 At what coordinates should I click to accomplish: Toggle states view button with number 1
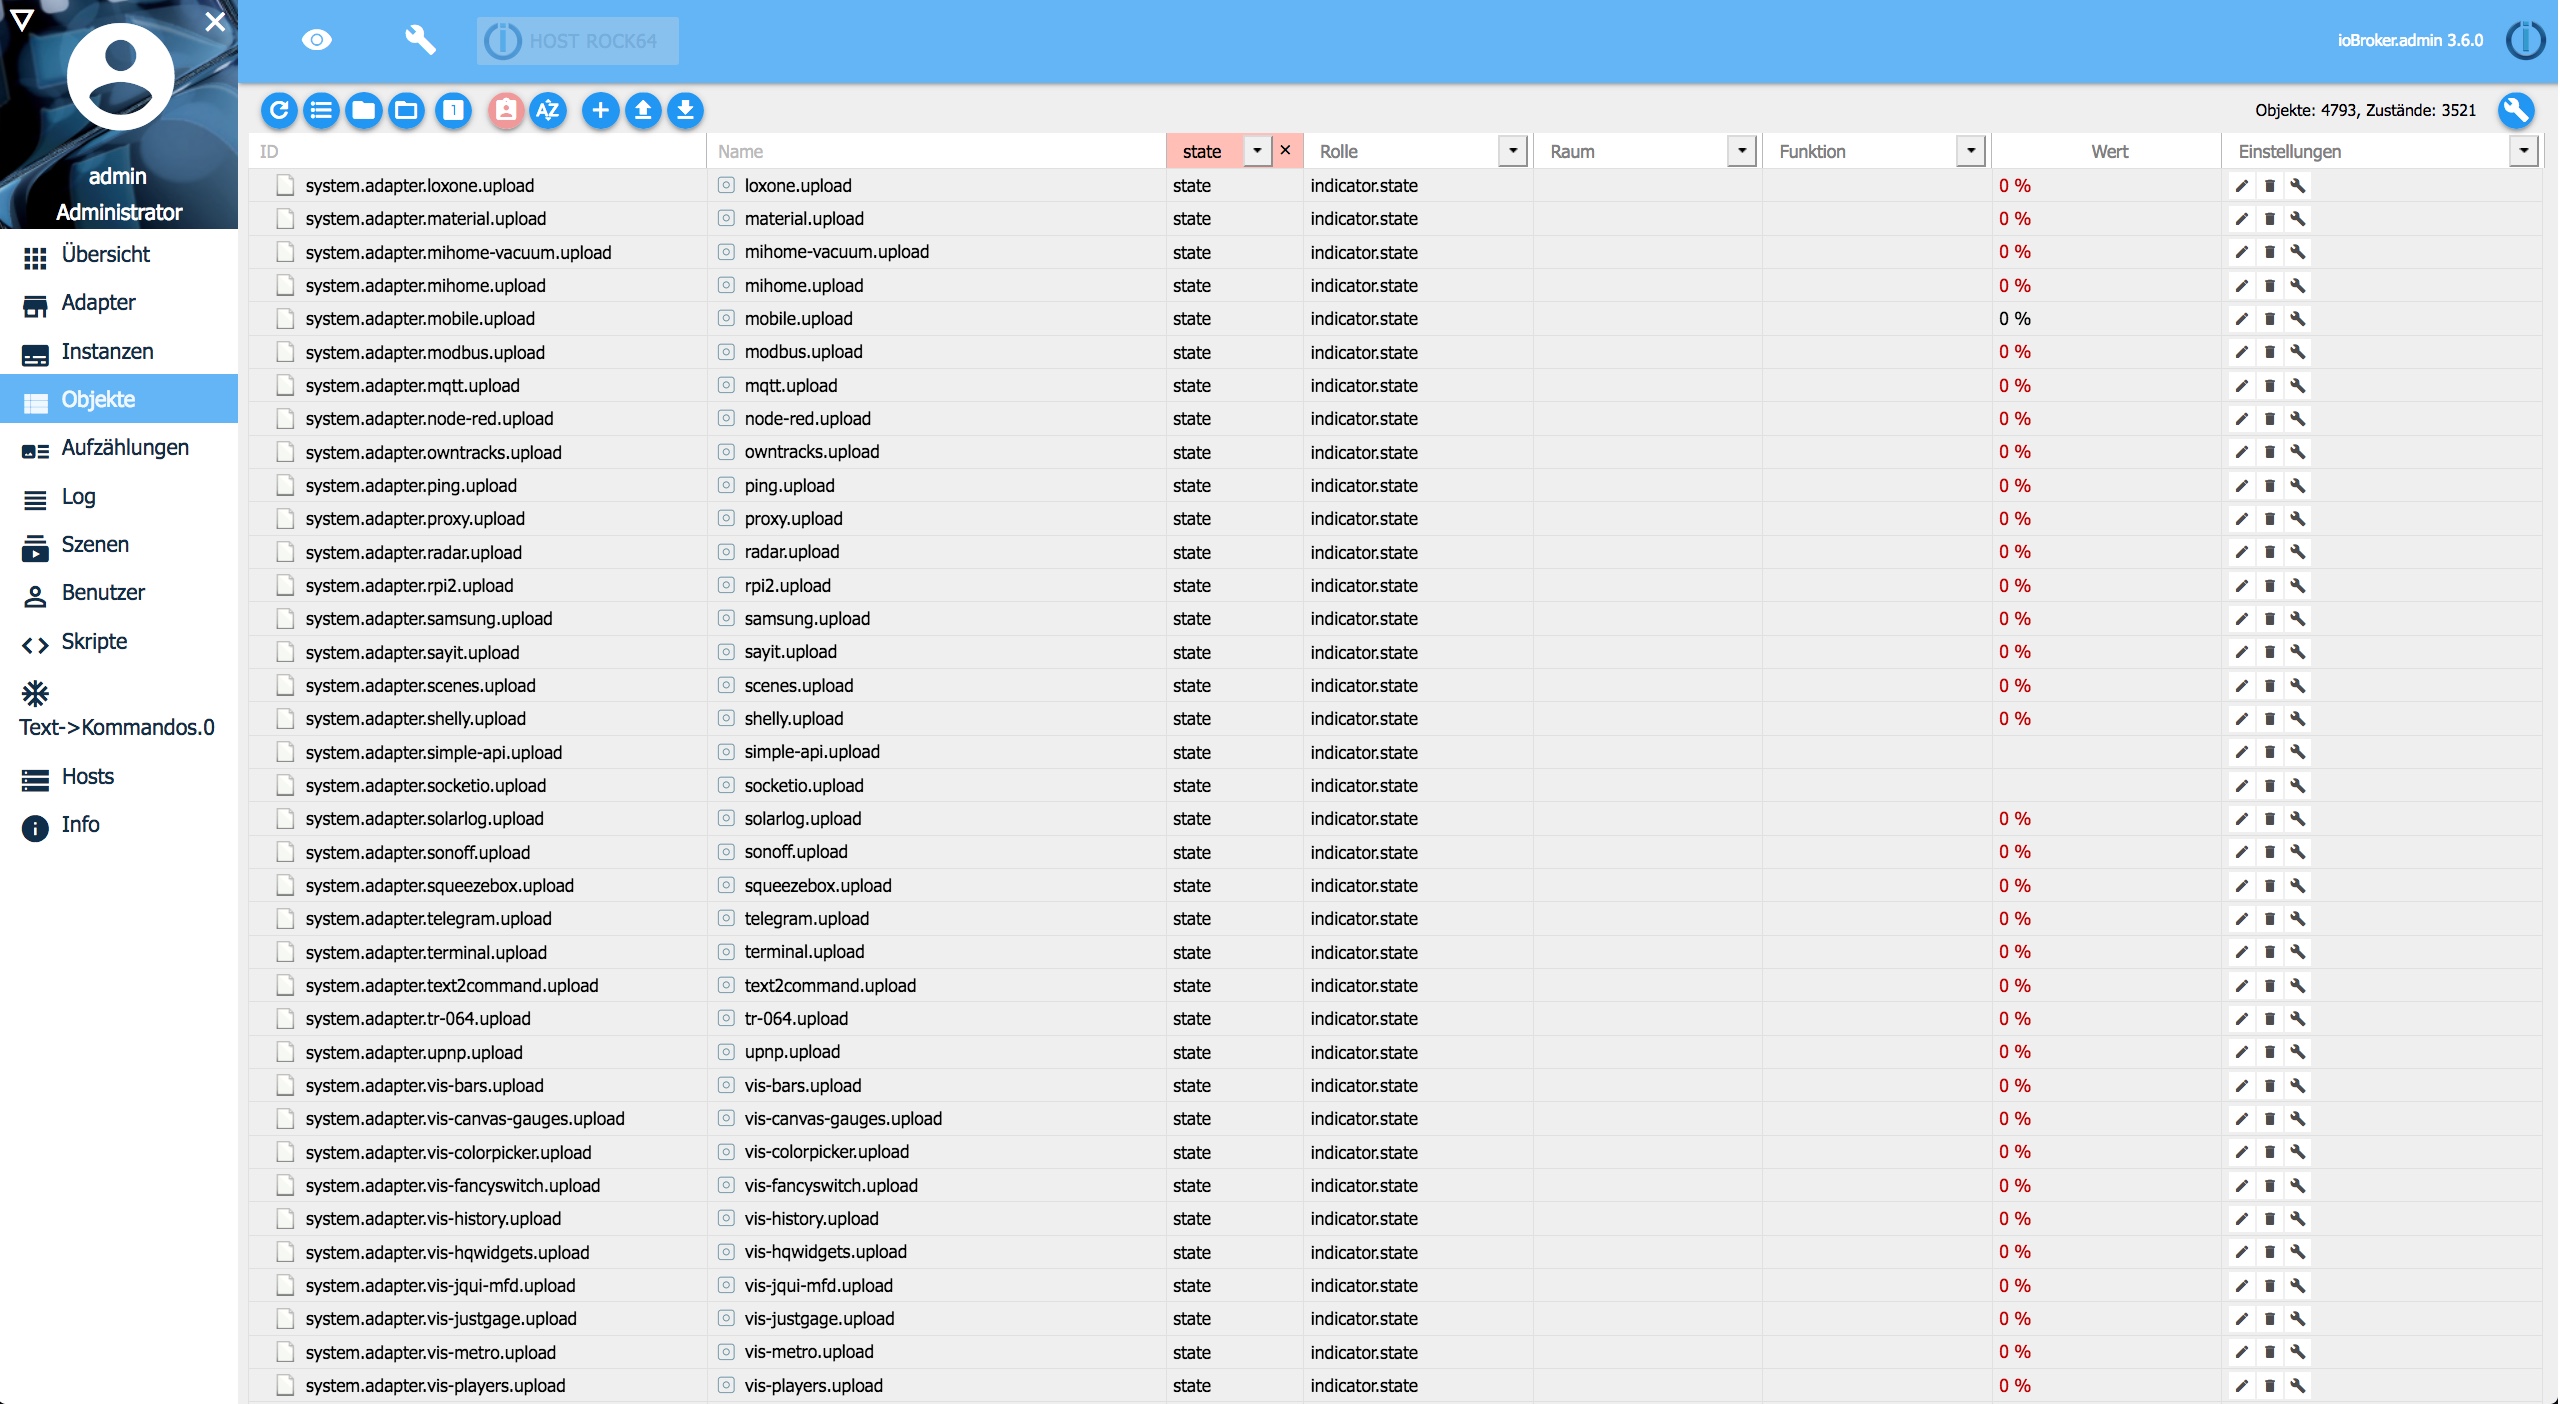coord(453,110)
